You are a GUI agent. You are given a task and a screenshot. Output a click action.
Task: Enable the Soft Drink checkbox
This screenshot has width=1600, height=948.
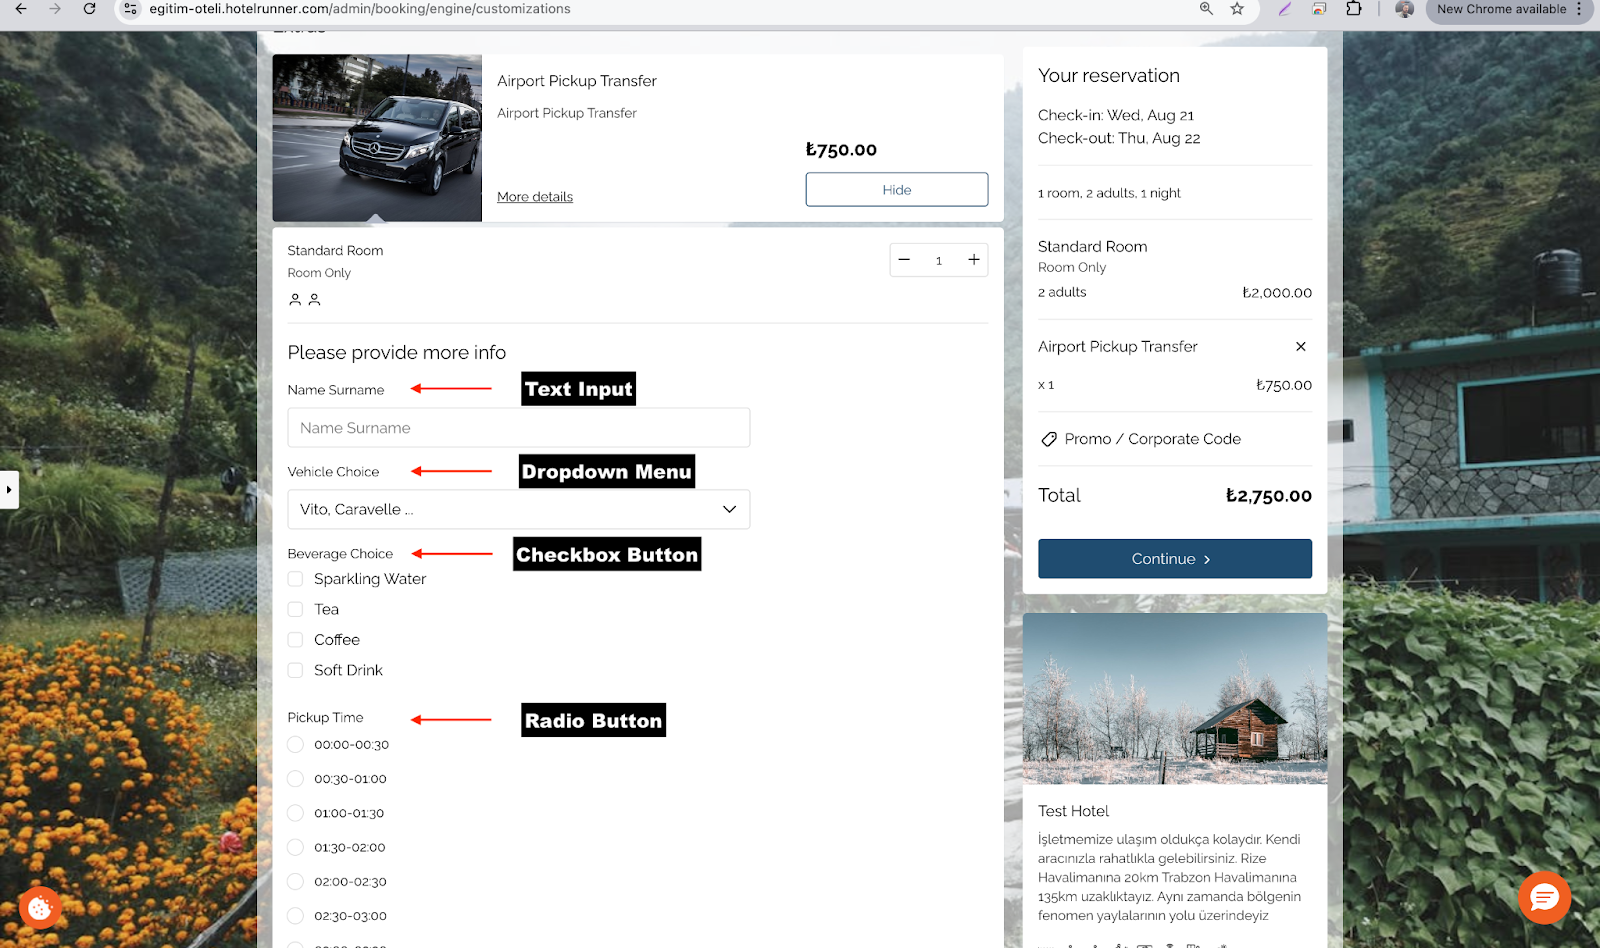coord(296,670)
